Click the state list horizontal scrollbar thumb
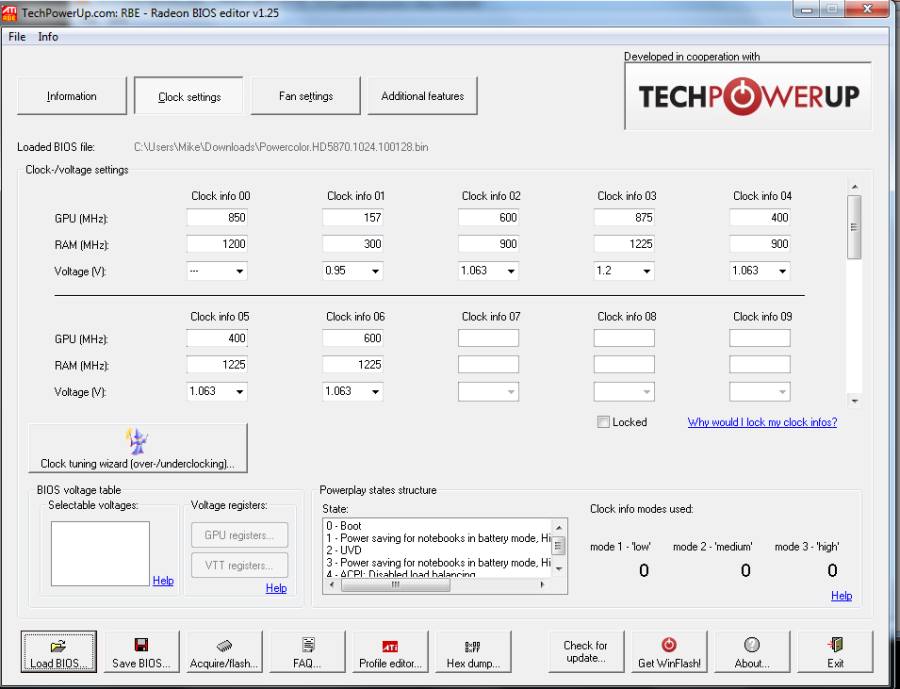Screen dimensions: 900x689 395,585
